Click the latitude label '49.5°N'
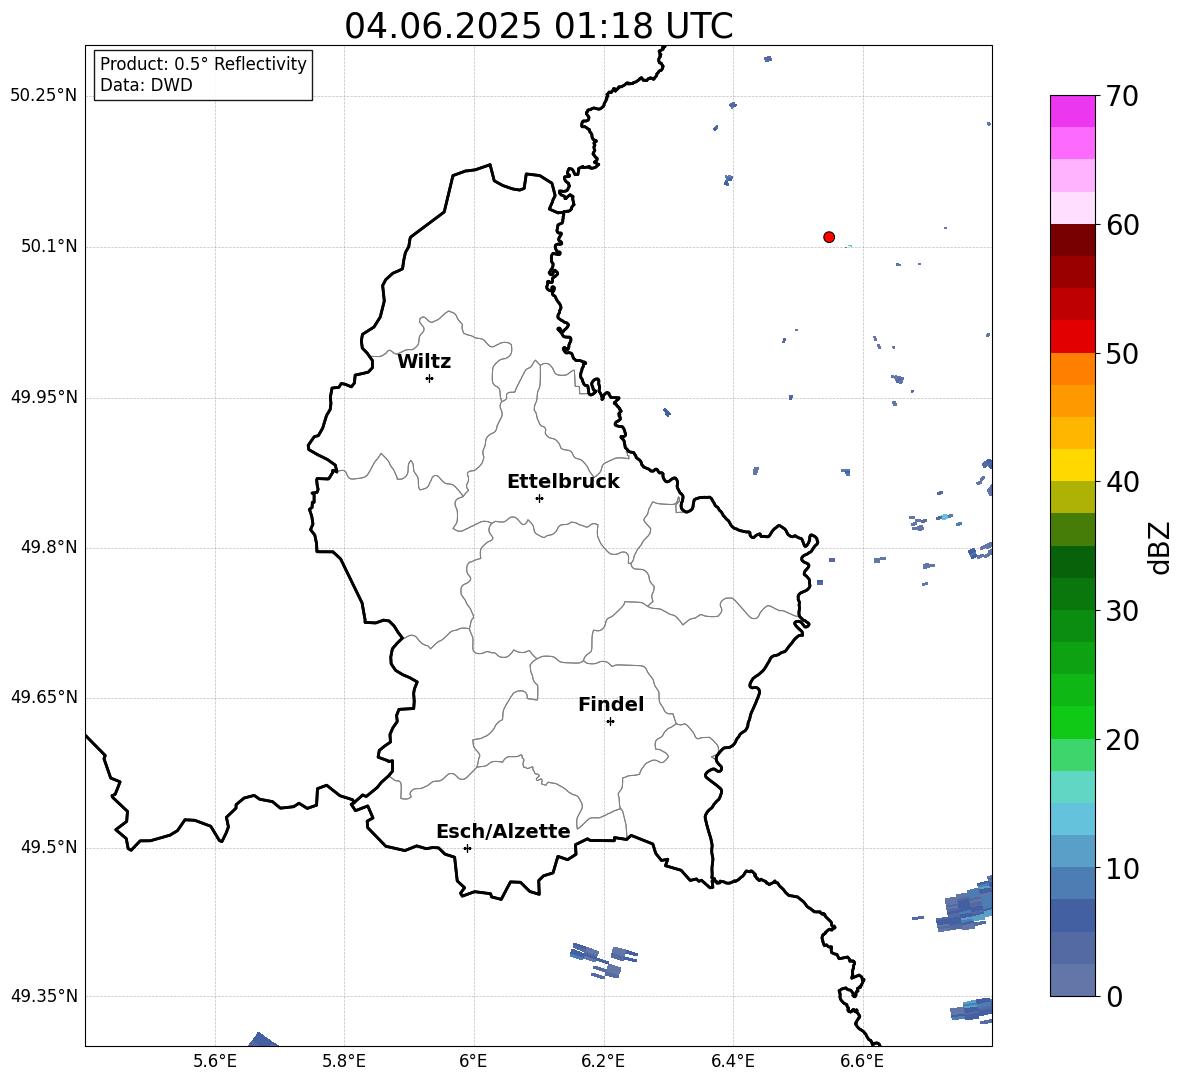The image size is (1184, 1081). 49,848
